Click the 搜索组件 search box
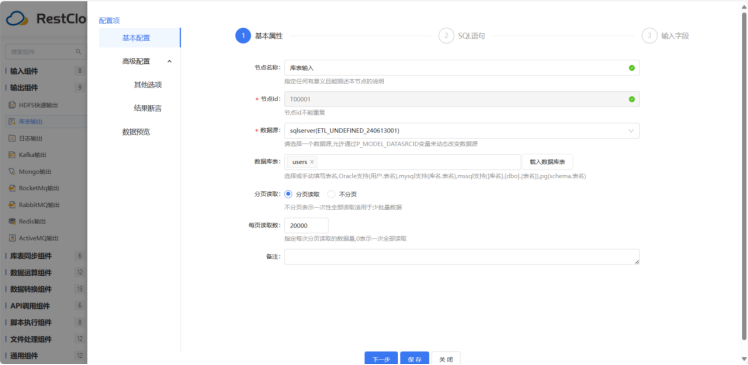This screenshot has height=365, width=748. [45, 52]
